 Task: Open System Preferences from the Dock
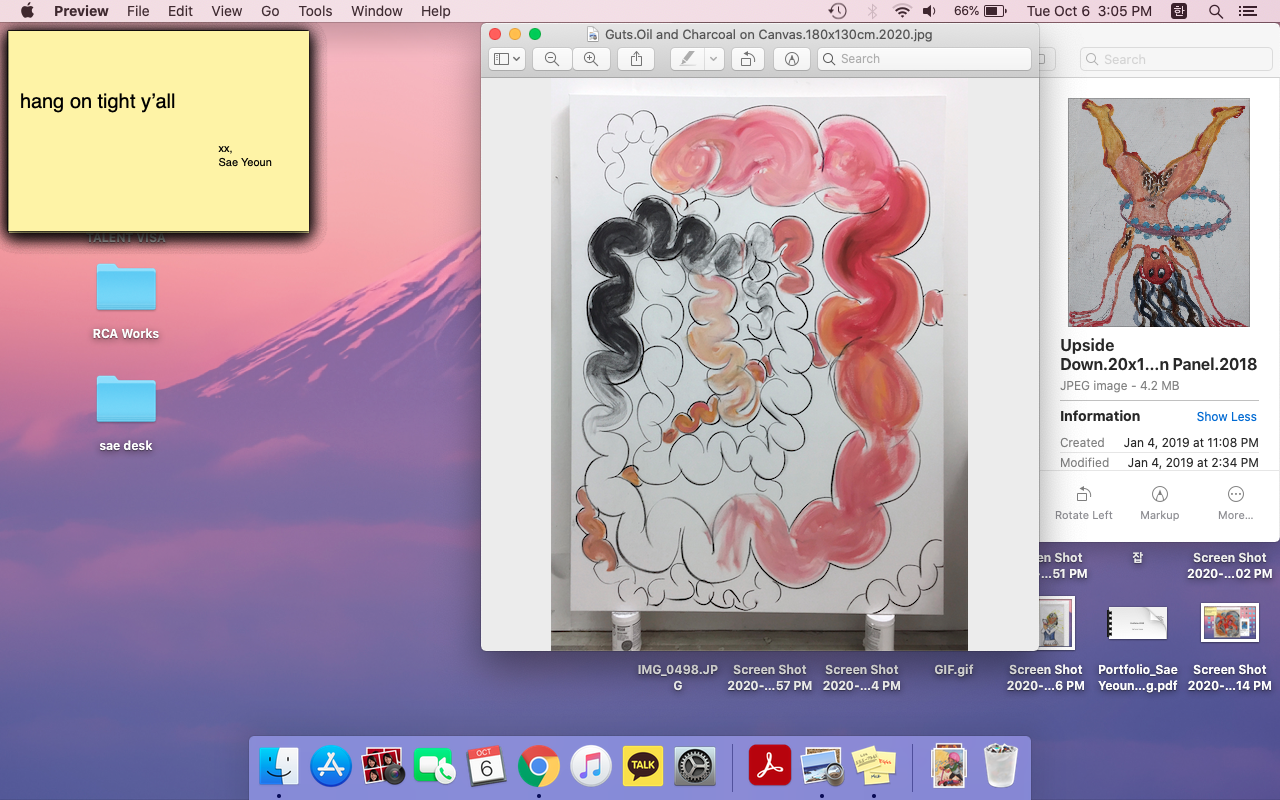click(695, 767)
